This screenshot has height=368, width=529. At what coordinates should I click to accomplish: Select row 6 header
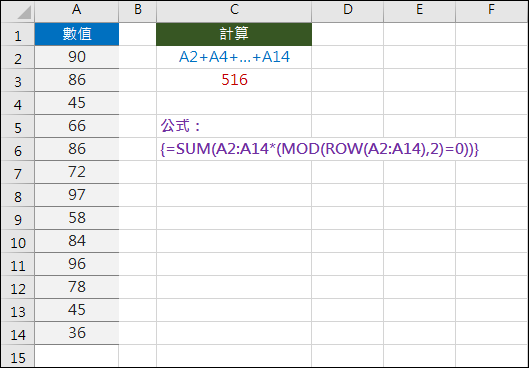(x=18, y=149)
